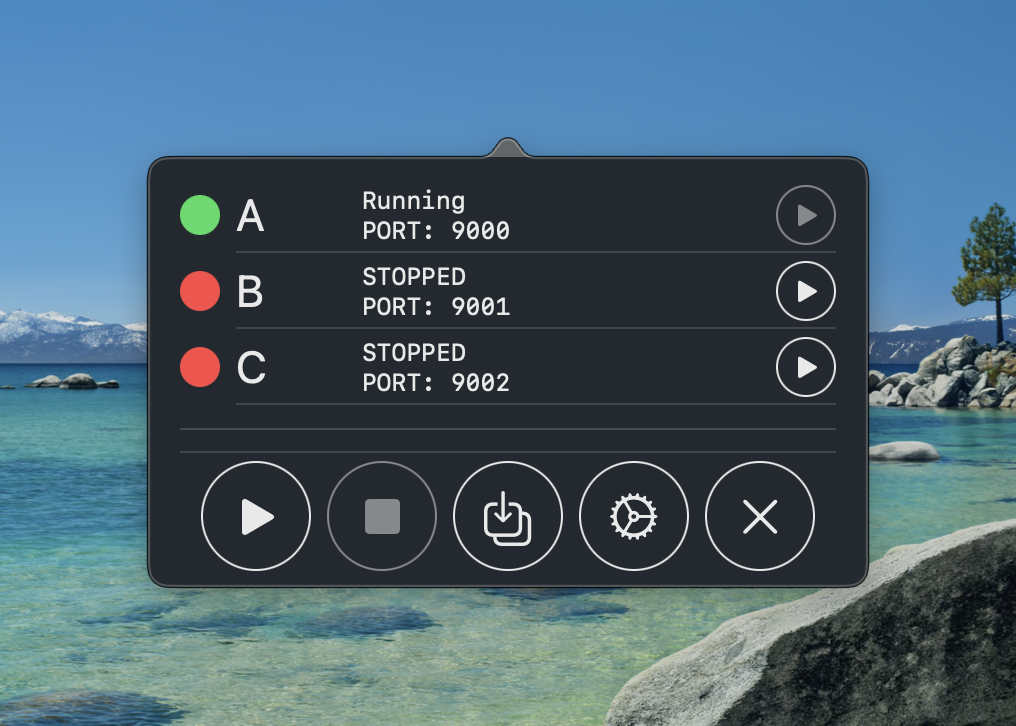Click server A's dimmed play icon
The width and height of the screenshot is (1016, 726).
806,215
